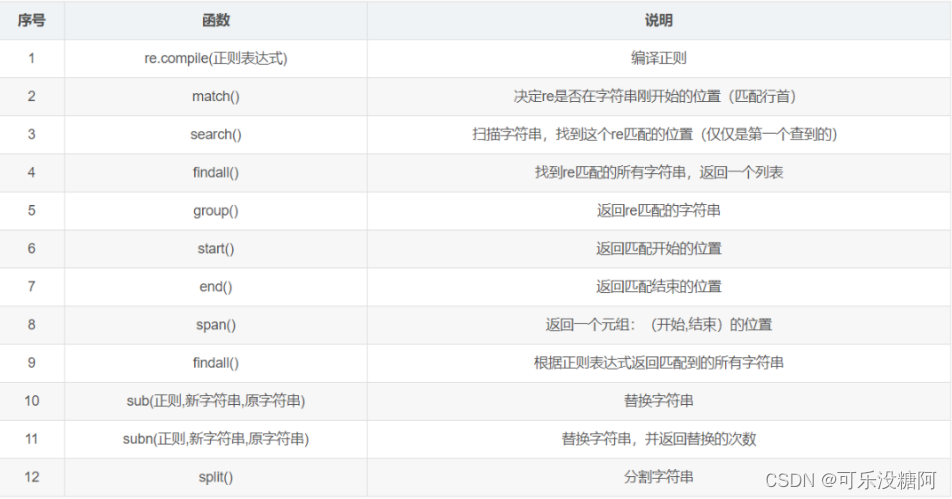Click serial number 10 in sub row
952x499 pixels.
click(x=32, y=401)
